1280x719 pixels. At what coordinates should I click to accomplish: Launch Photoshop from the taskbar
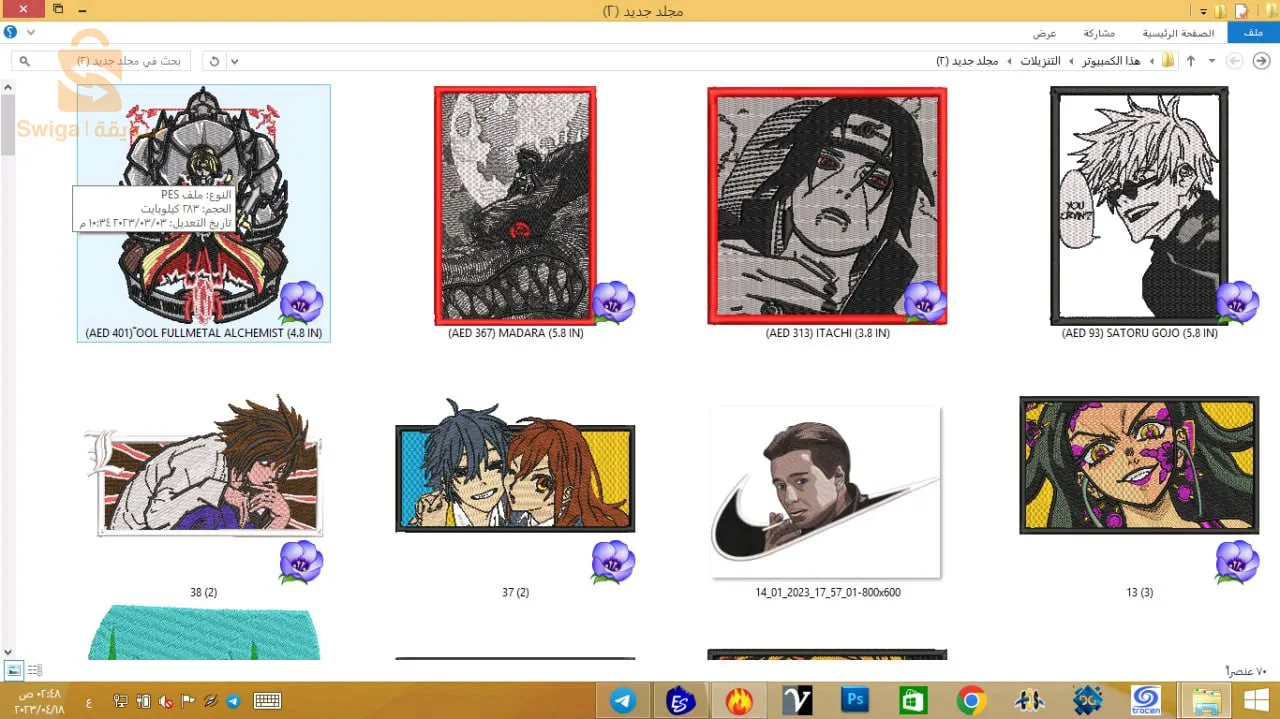coord(855,700)
